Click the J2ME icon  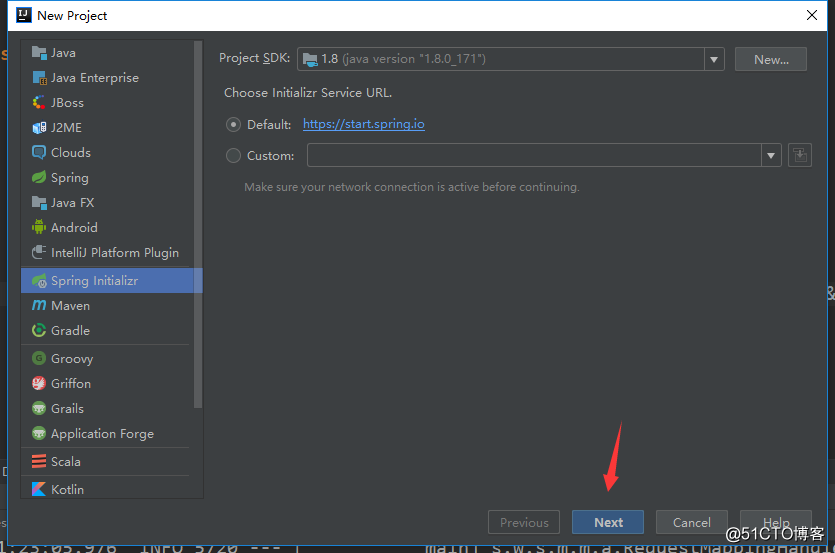coord(39,127)
